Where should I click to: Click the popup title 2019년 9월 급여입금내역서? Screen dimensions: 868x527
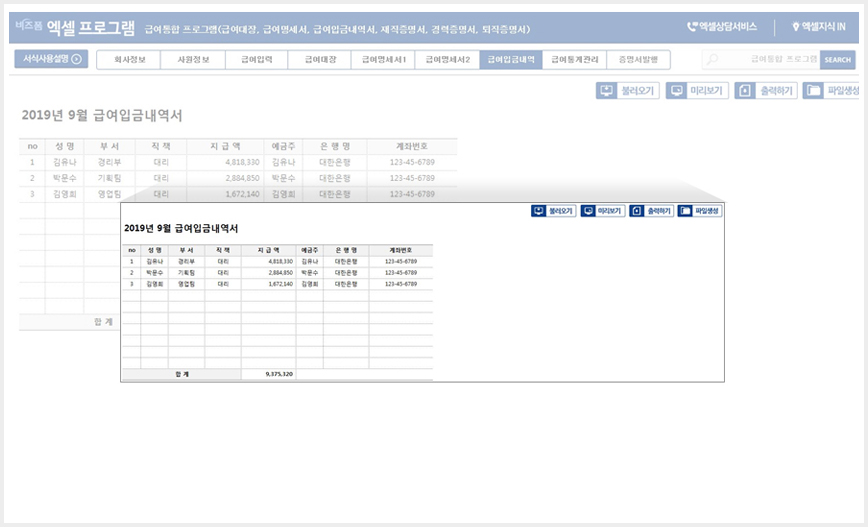(x=181, y=228)
